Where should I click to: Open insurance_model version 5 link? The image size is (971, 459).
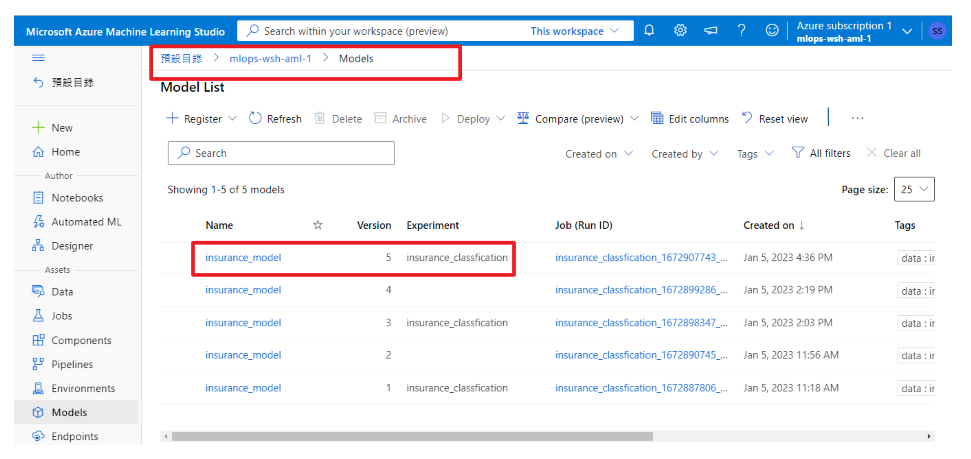[243, 258]
